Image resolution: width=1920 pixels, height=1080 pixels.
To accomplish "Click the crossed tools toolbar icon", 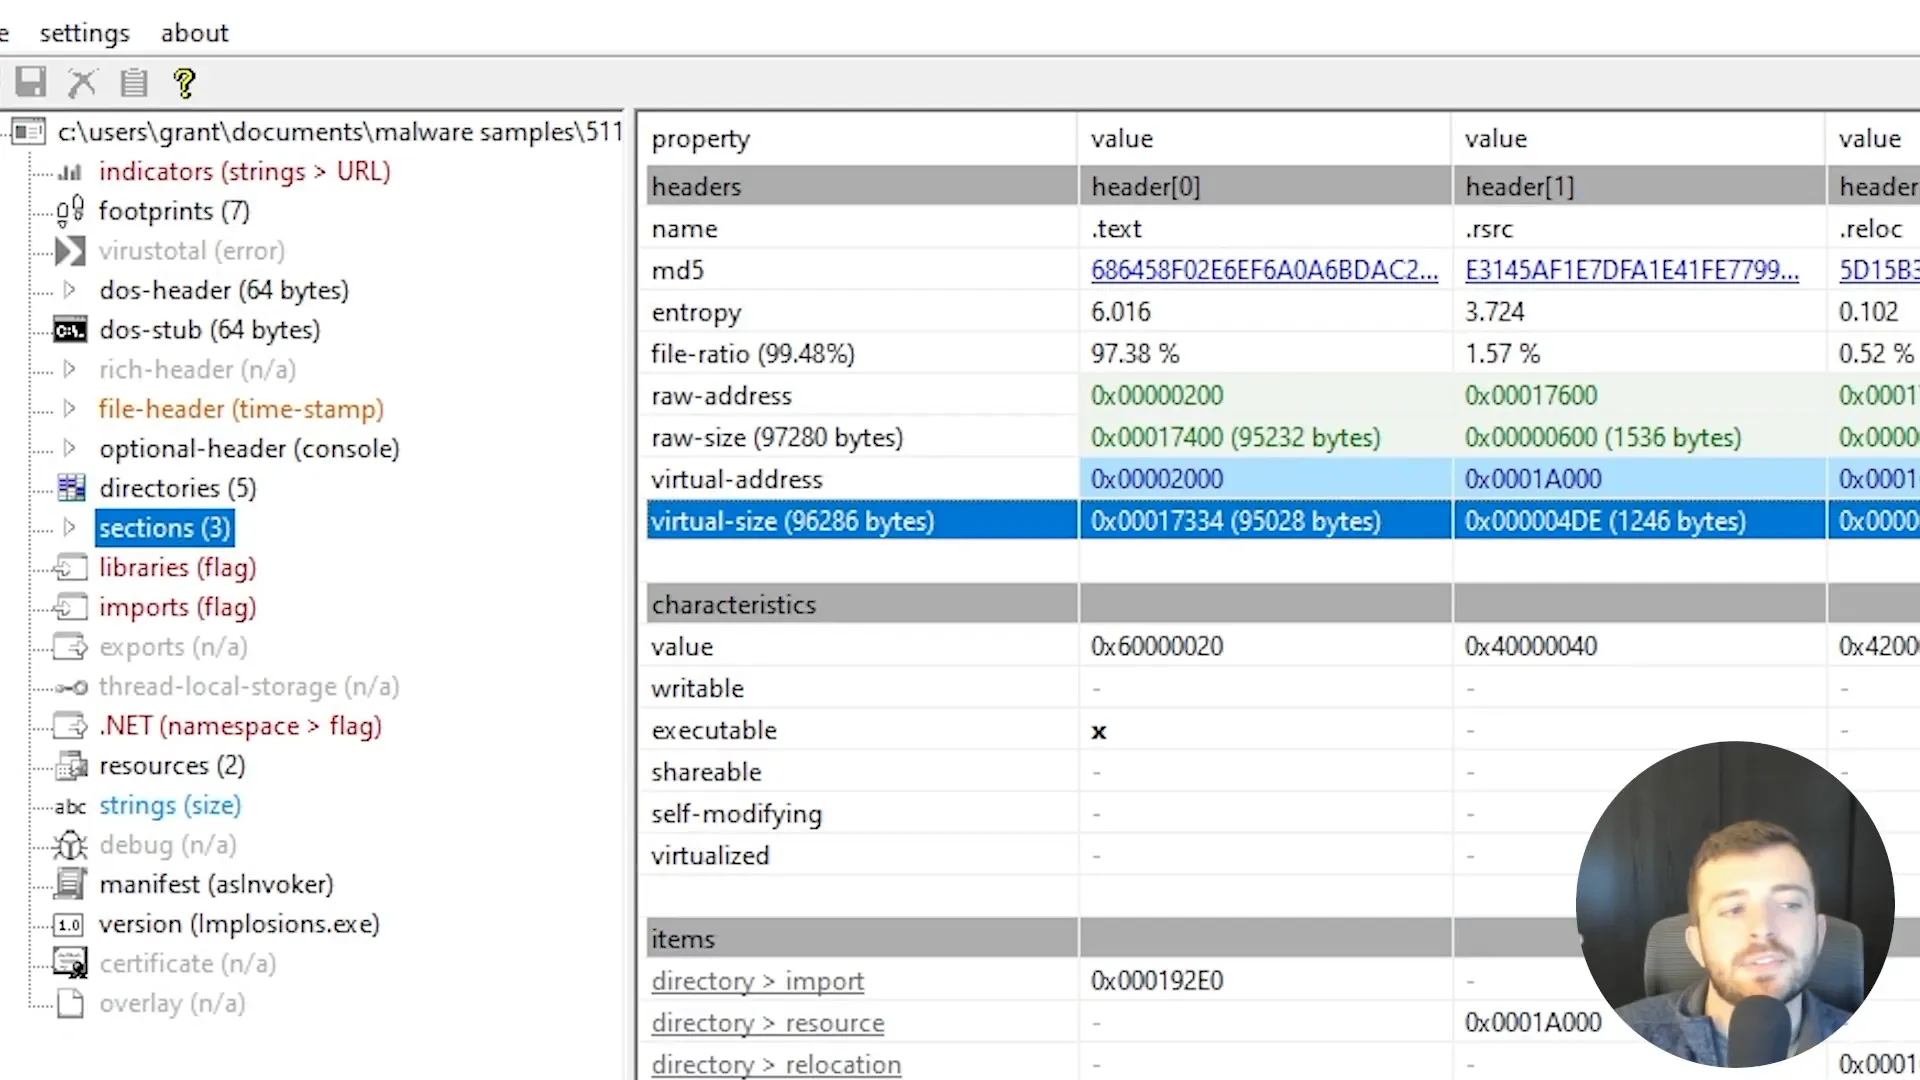I will pyautogui.click(x=82, y=82).
